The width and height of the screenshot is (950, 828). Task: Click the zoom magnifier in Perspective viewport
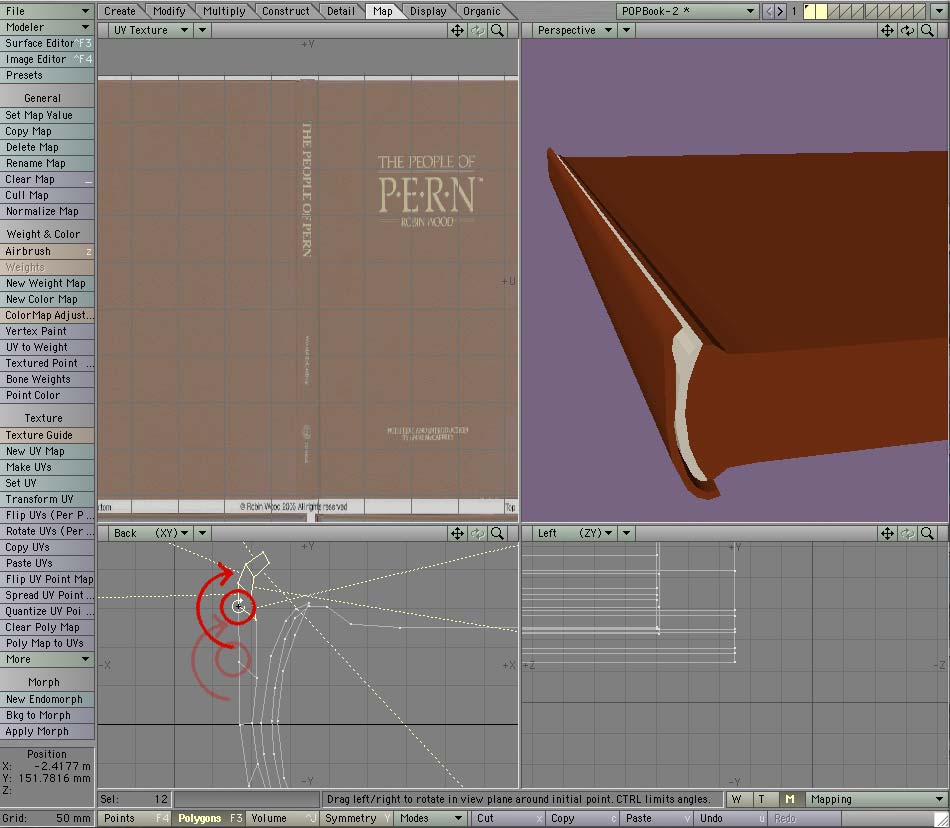click(x=927, y=30)
